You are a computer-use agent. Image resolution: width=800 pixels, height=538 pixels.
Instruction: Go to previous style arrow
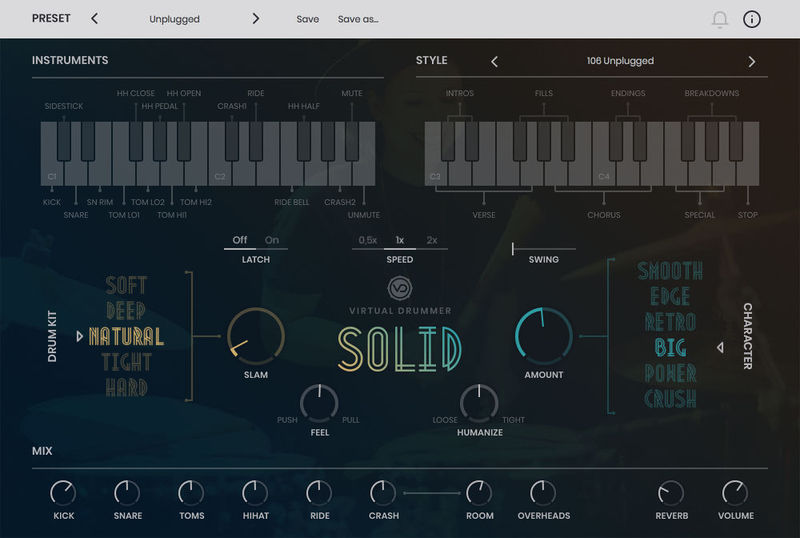click(494, 61)
